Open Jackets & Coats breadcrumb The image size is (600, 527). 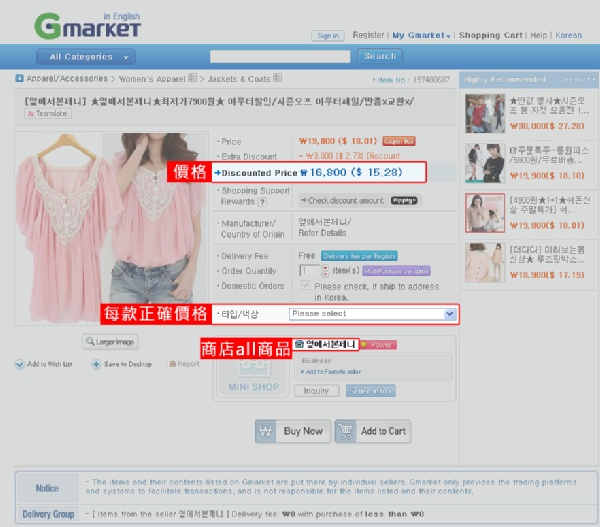239,79
